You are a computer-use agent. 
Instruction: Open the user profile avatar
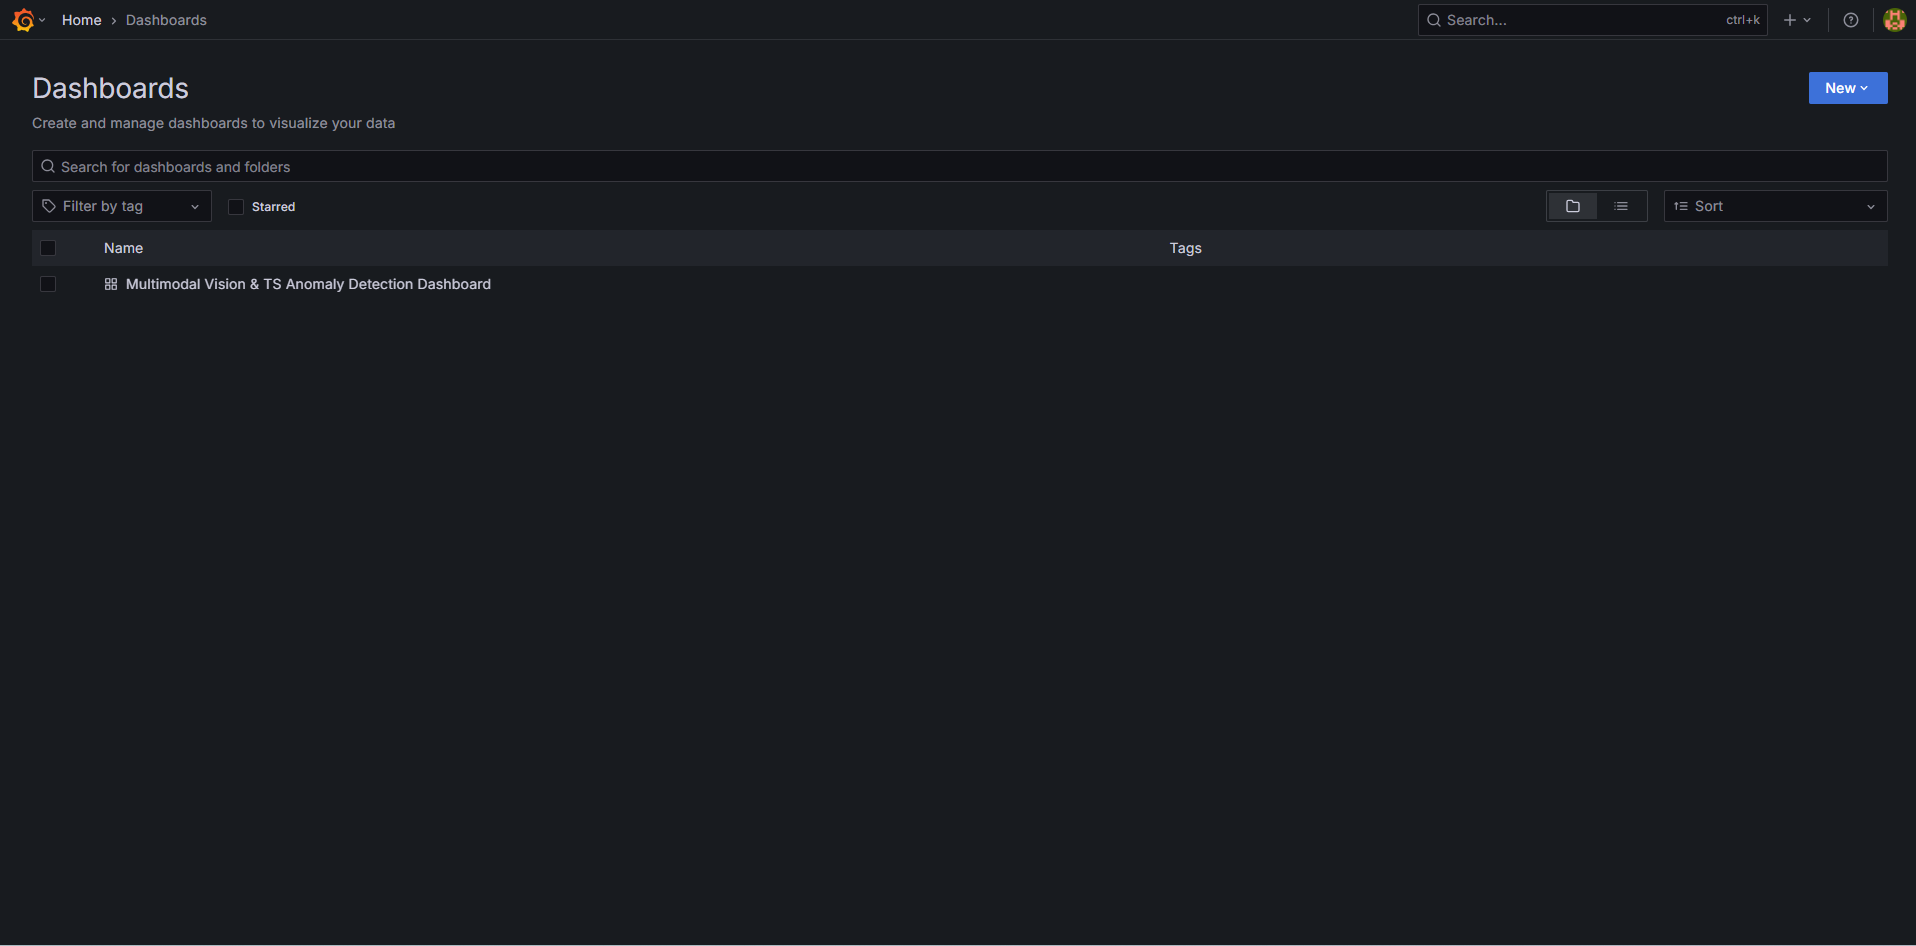tap(1894, 20)
